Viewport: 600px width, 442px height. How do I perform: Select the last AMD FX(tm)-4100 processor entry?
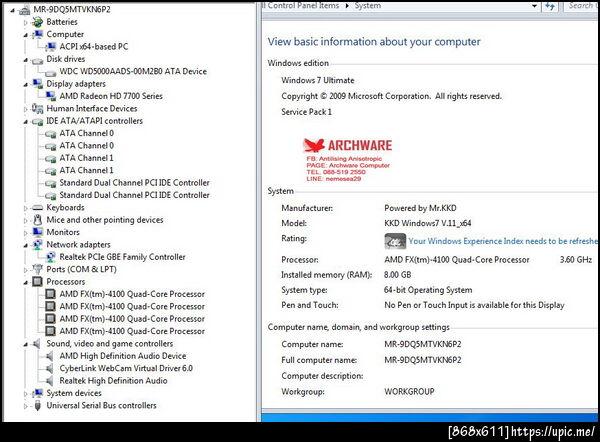(132, 331)
